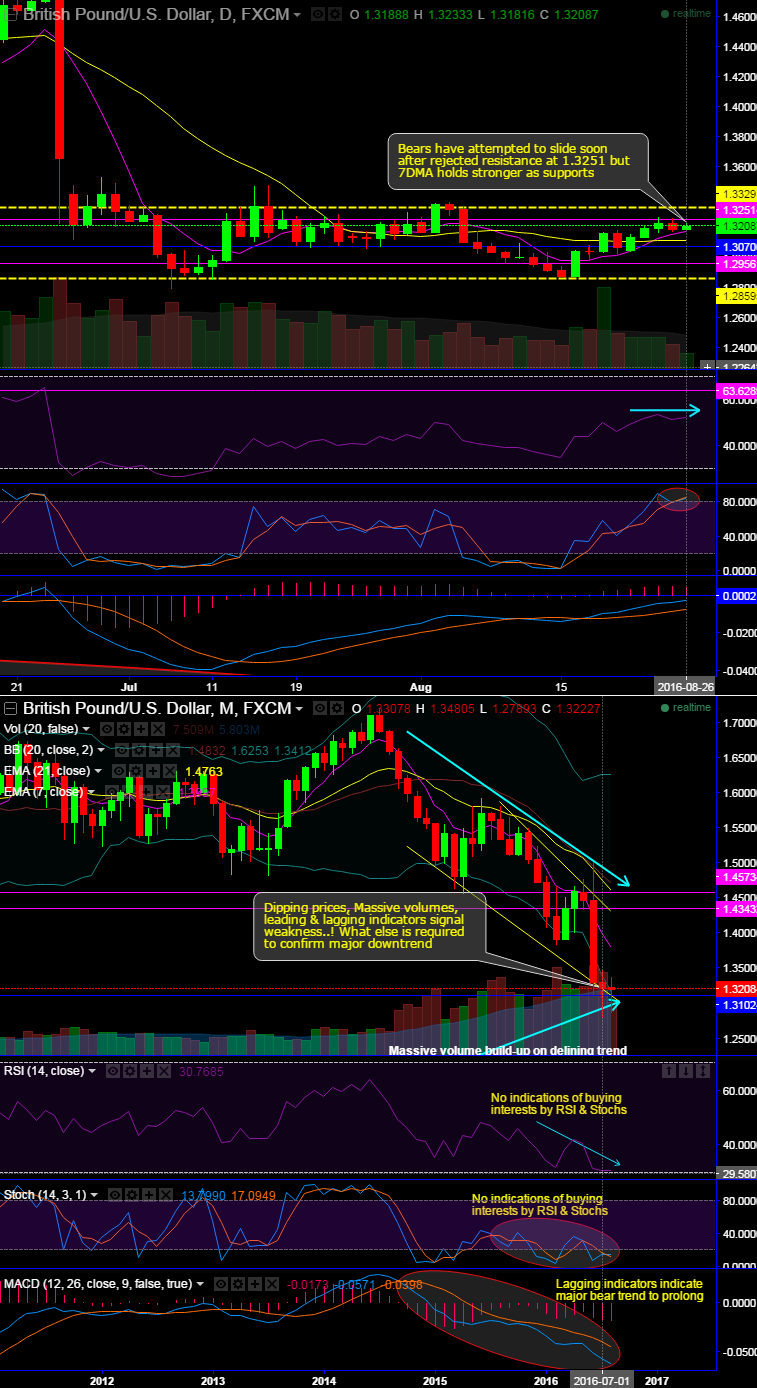Open settings for EMA 7 indicator
The height and width of the screenshot is (1388, 757).
[127, 791]
